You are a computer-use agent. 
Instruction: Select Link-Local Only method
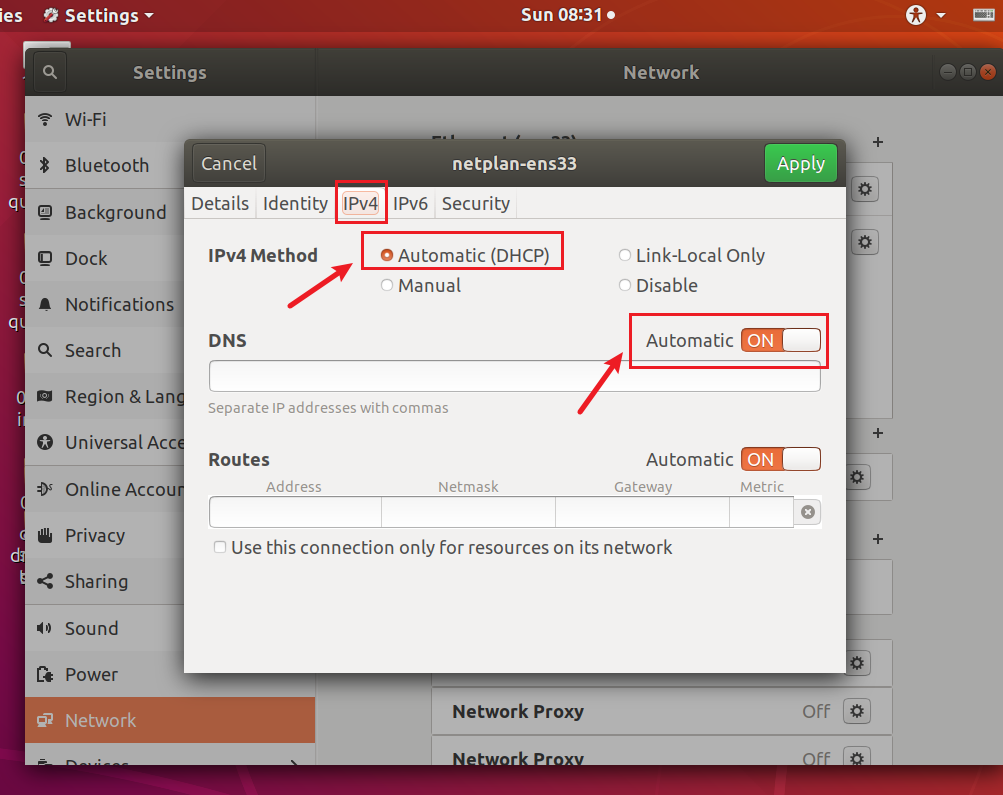point(691,255)
